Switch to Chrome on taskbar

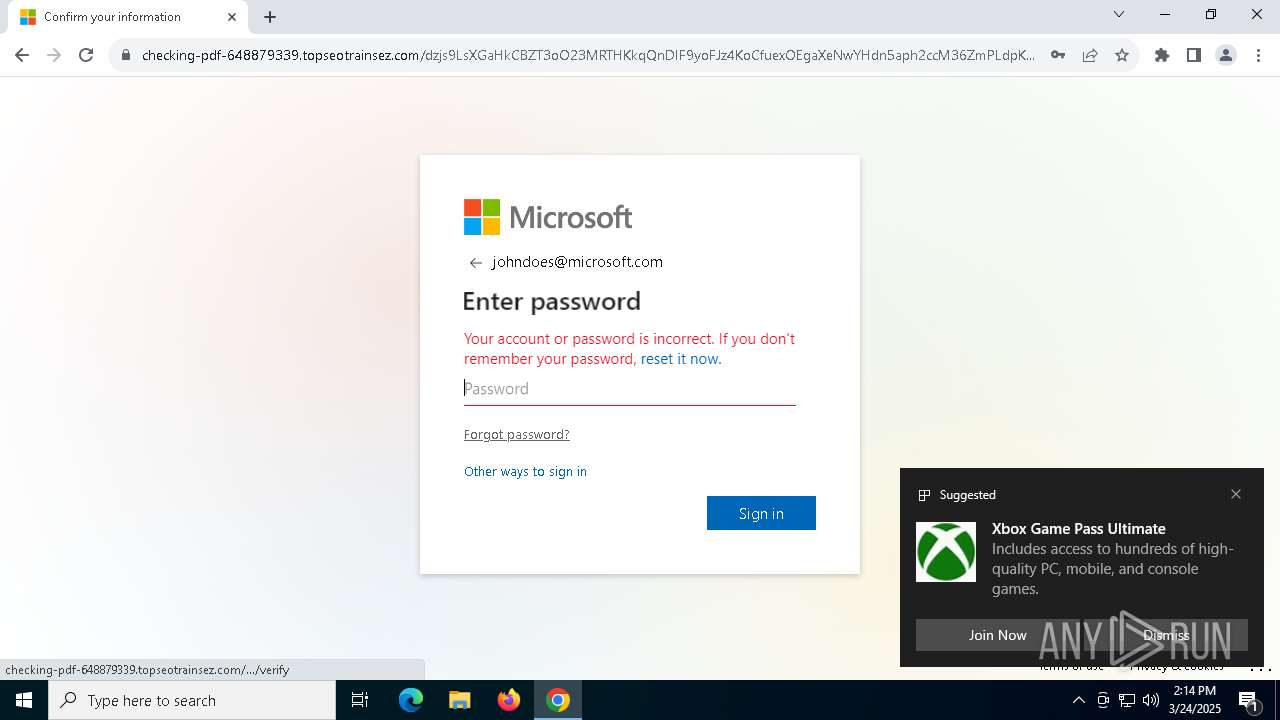tap(558, 700)
